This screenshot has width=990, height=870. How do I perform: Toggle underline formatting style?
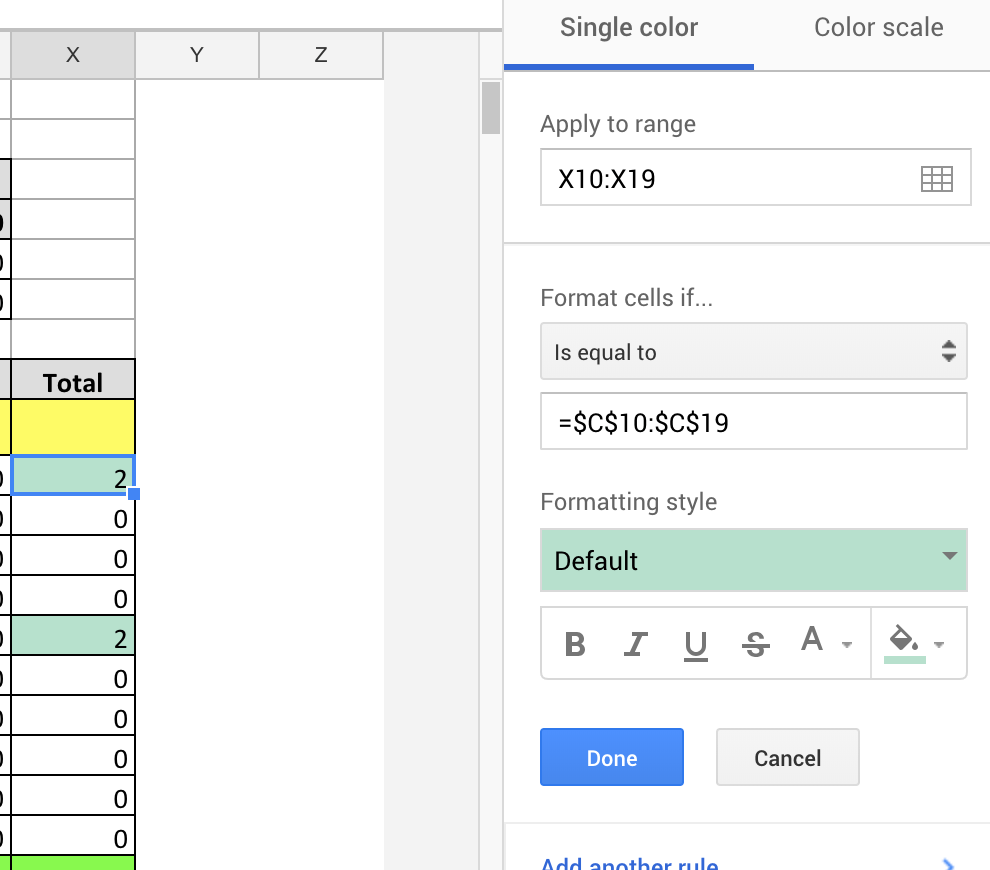point(696,643)
